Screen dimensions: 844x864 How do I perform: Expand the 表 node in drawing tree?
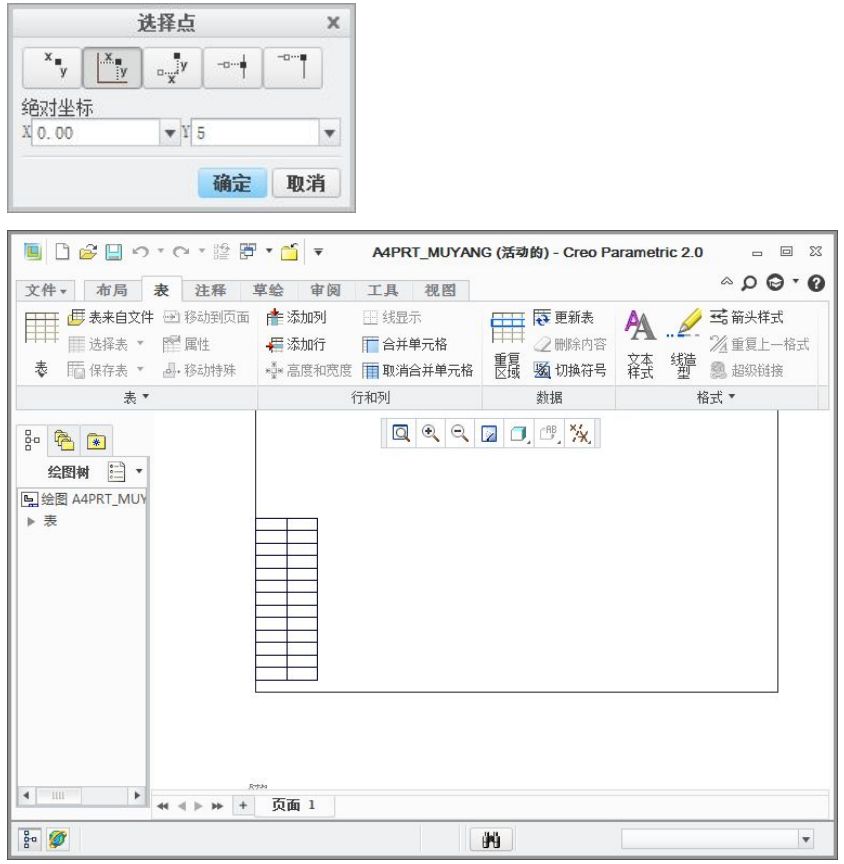(x=31, y=521)
